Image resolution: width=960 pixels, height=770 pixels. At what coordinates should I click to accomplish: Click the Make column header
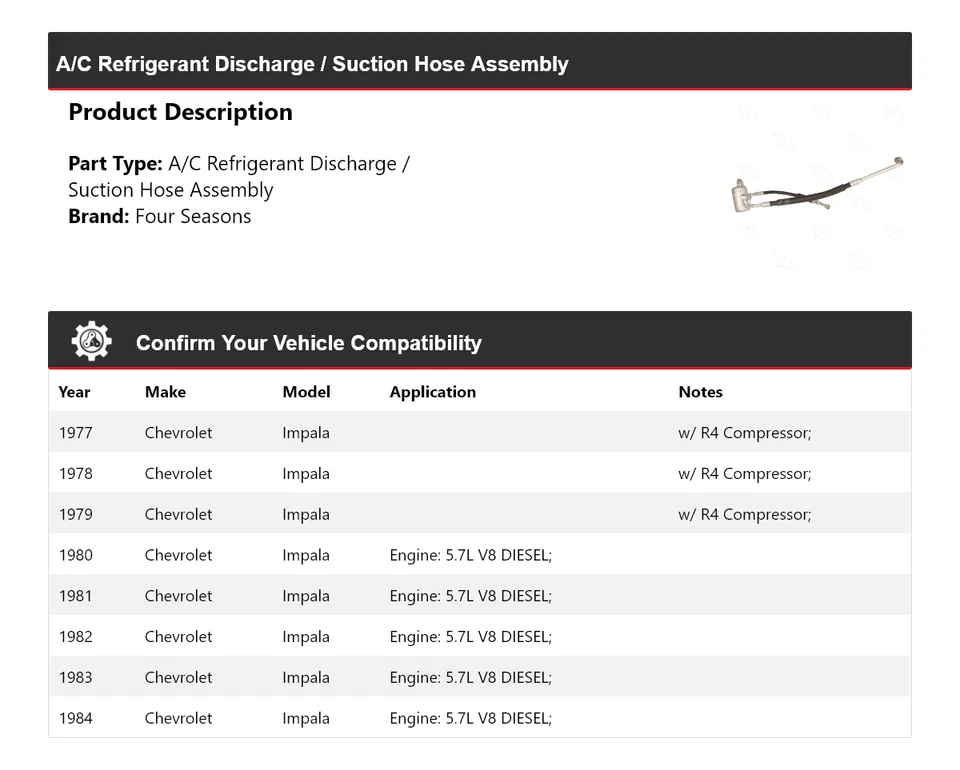click(165, 392)
